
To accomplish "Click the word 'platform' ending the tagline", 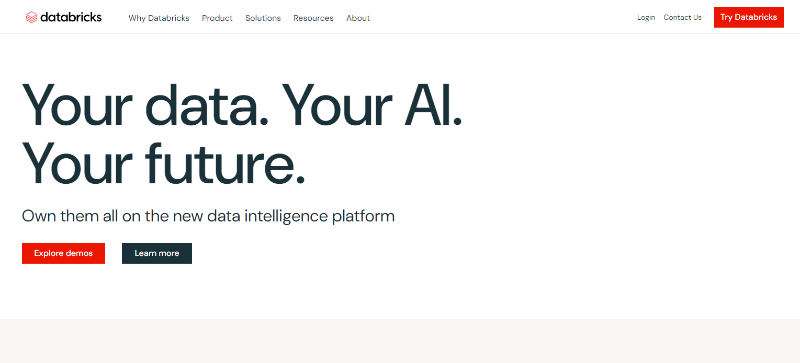I will click(363, 216).
